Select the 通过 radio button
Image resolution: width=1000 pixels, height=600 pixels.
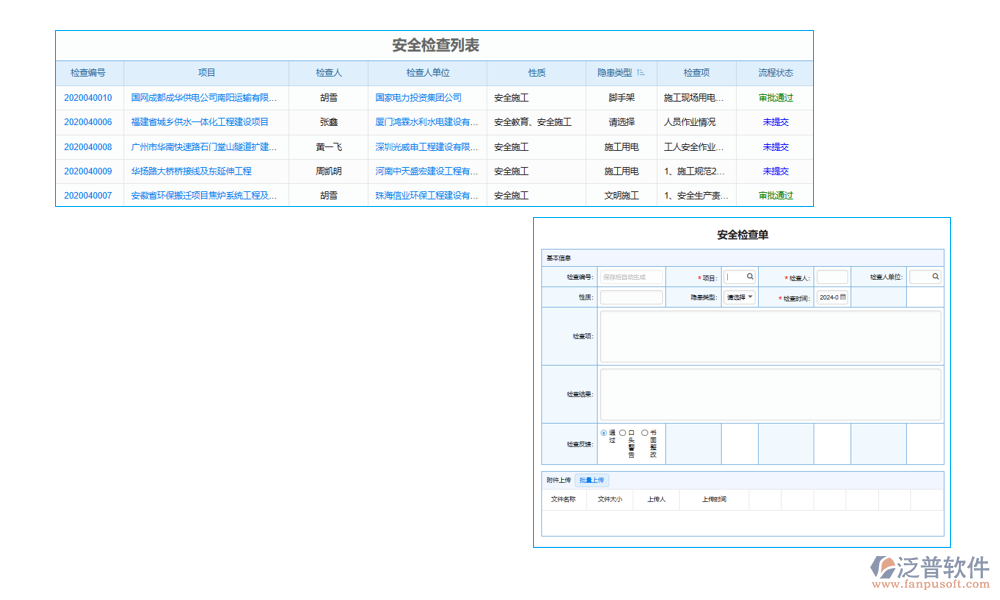(604, 433)
